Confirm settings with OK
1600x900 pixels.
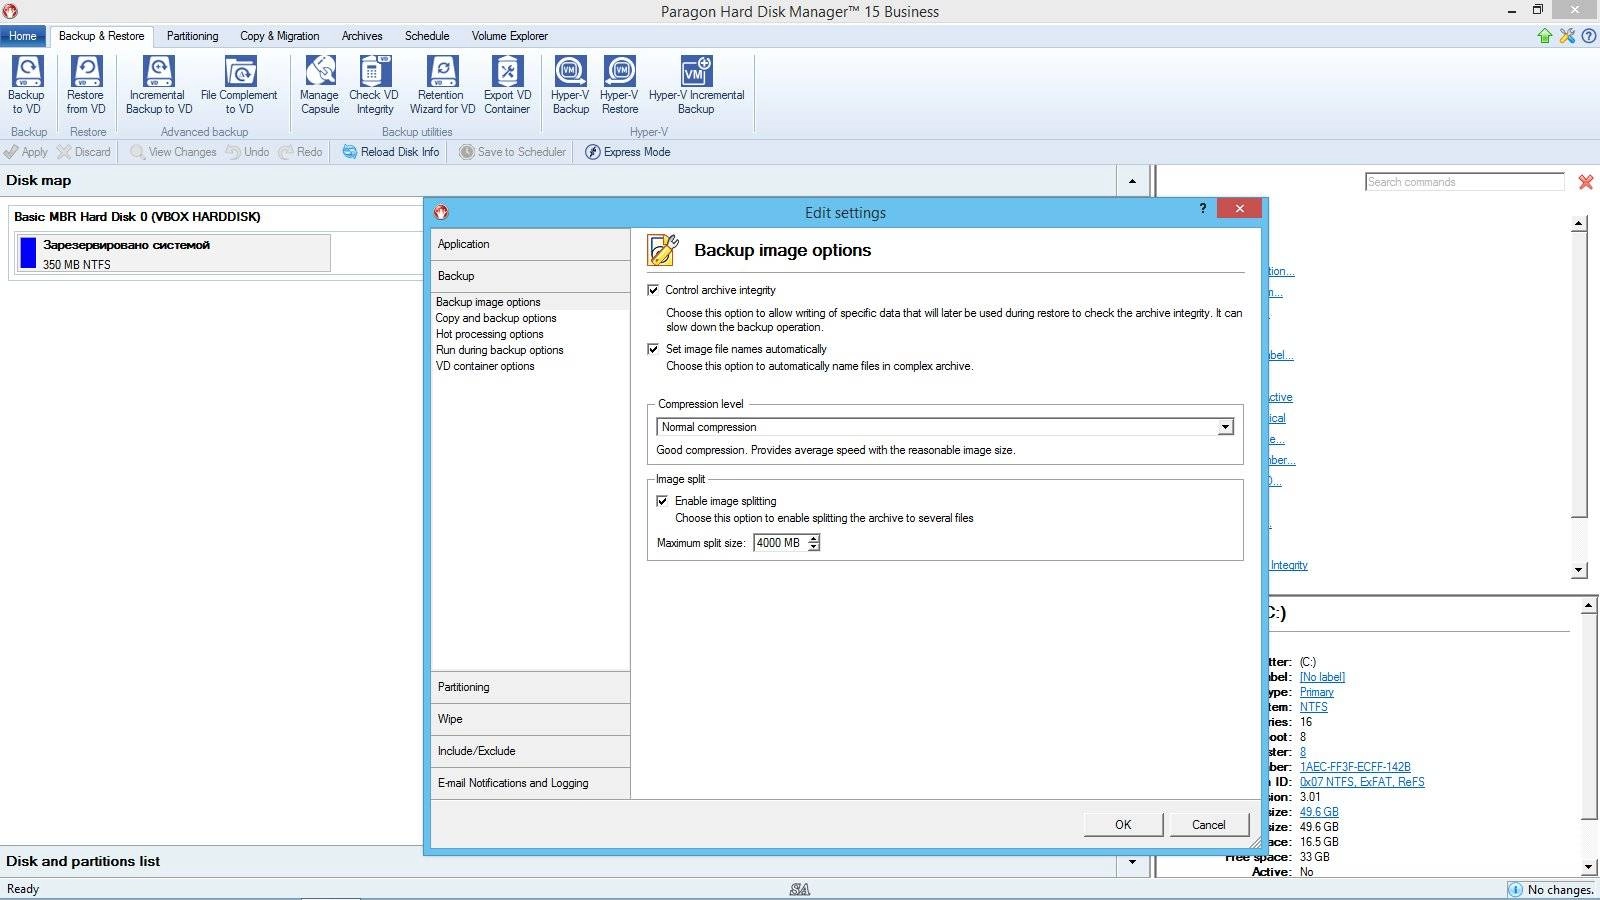1123,825
